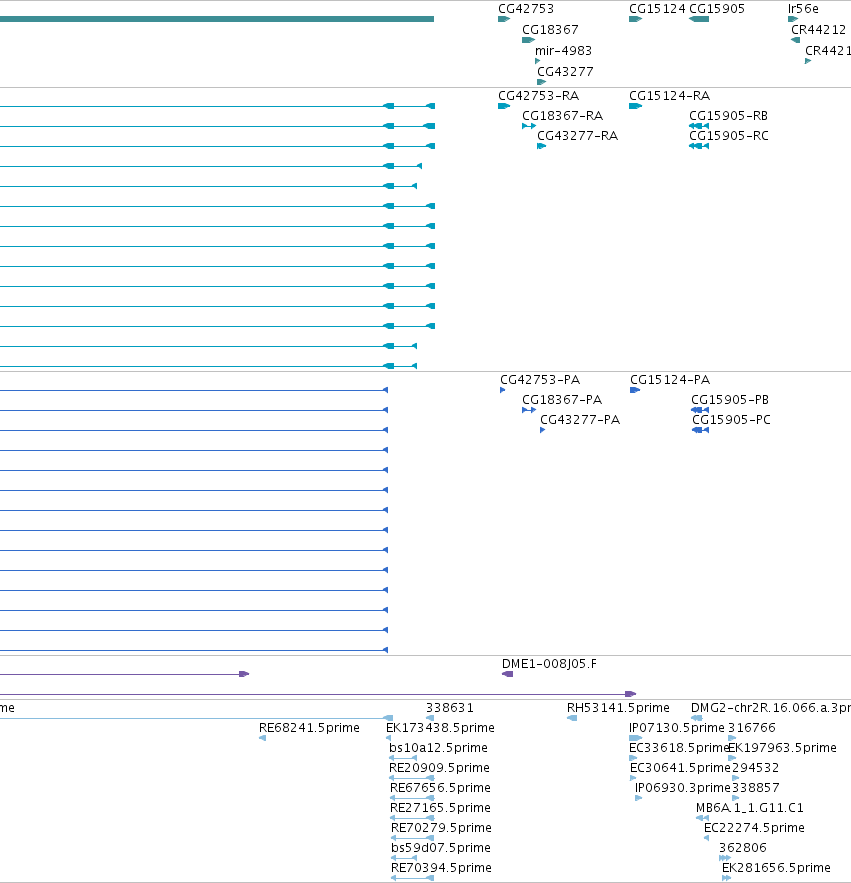Click transcript CG15905-RC
Screen dimensions: 851x883
pos(729,136)
